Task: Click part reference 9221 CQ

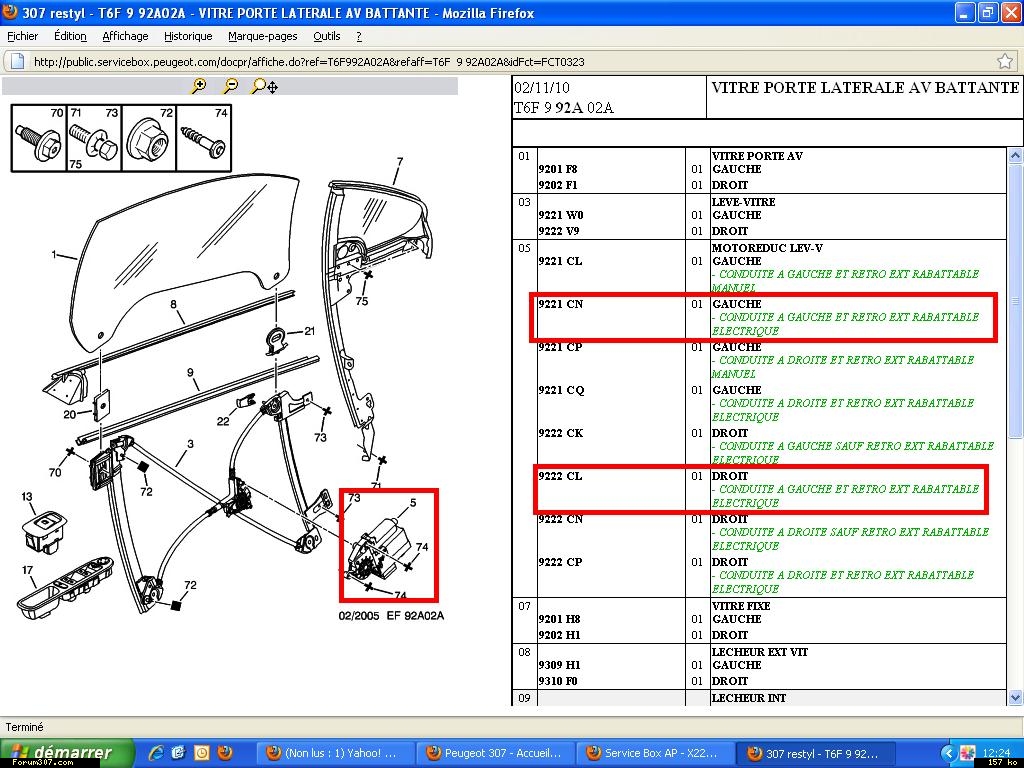Action: [561, 391]
